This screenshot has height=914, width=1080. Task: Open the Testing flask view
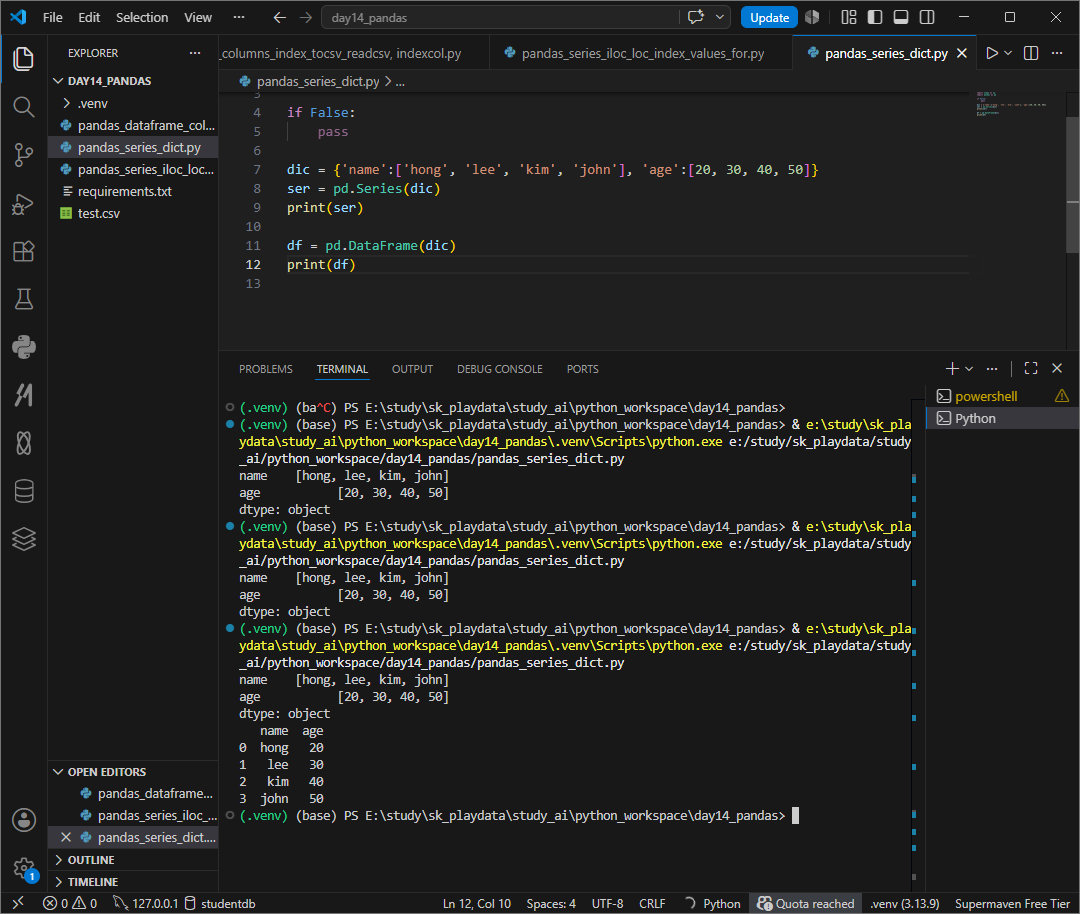point(23,299)
